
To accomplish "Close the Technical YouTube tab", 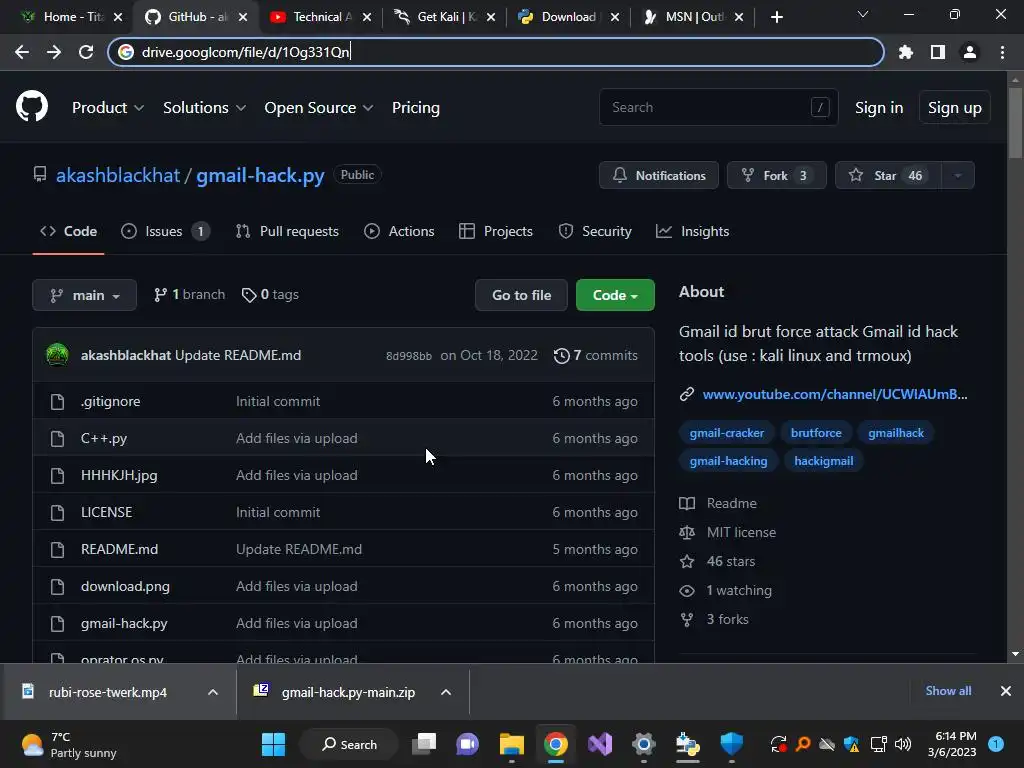I will click(x=367, y=17).
